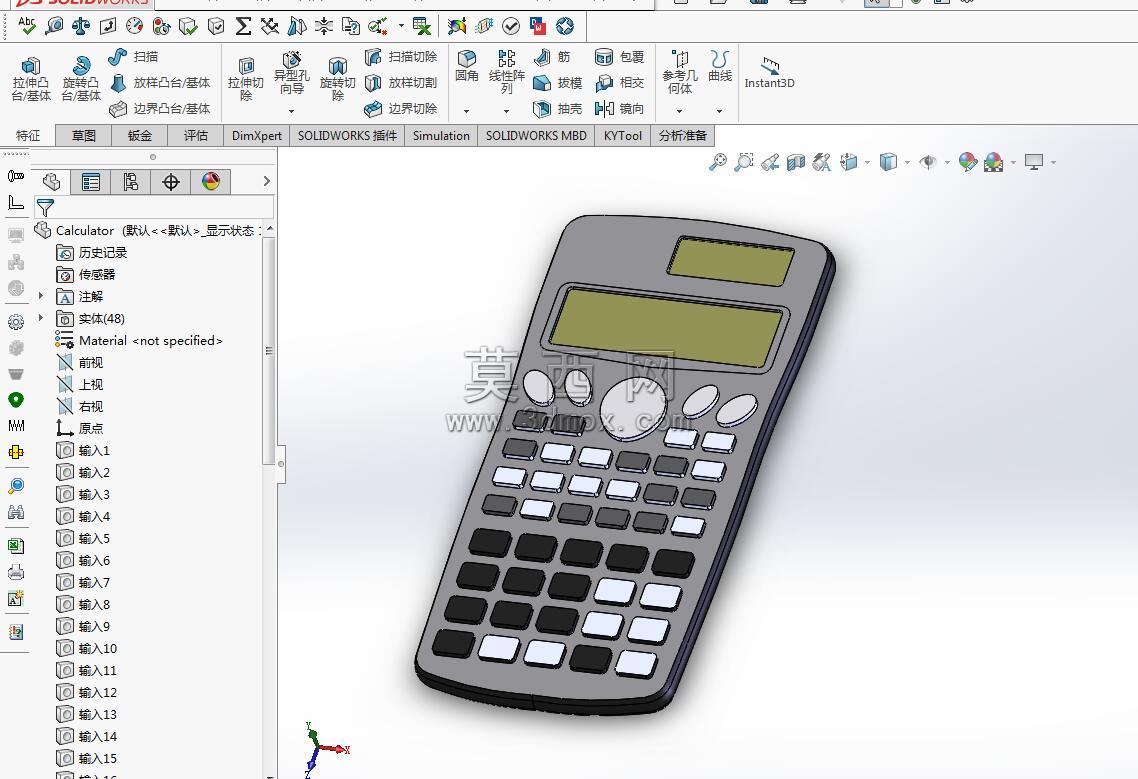Viewport: 1138px width, 779px height.
Task: Select the Shell 抽壳 tool
Action: coord(557,109)
